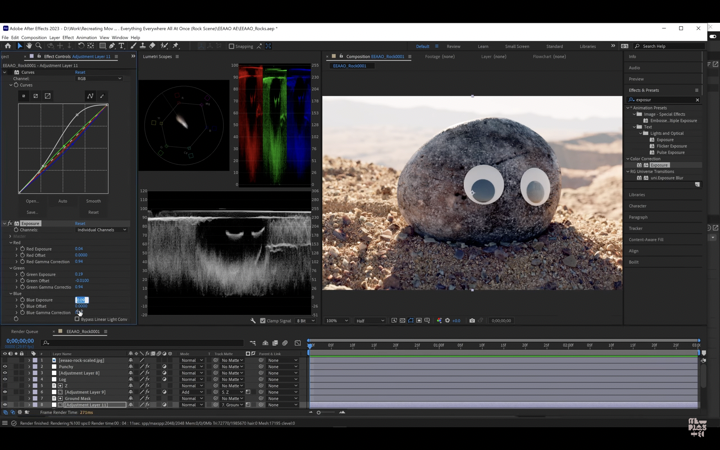720x450 pixels.
Task: Open the Effect menu
Action: [x=68, y=38]
